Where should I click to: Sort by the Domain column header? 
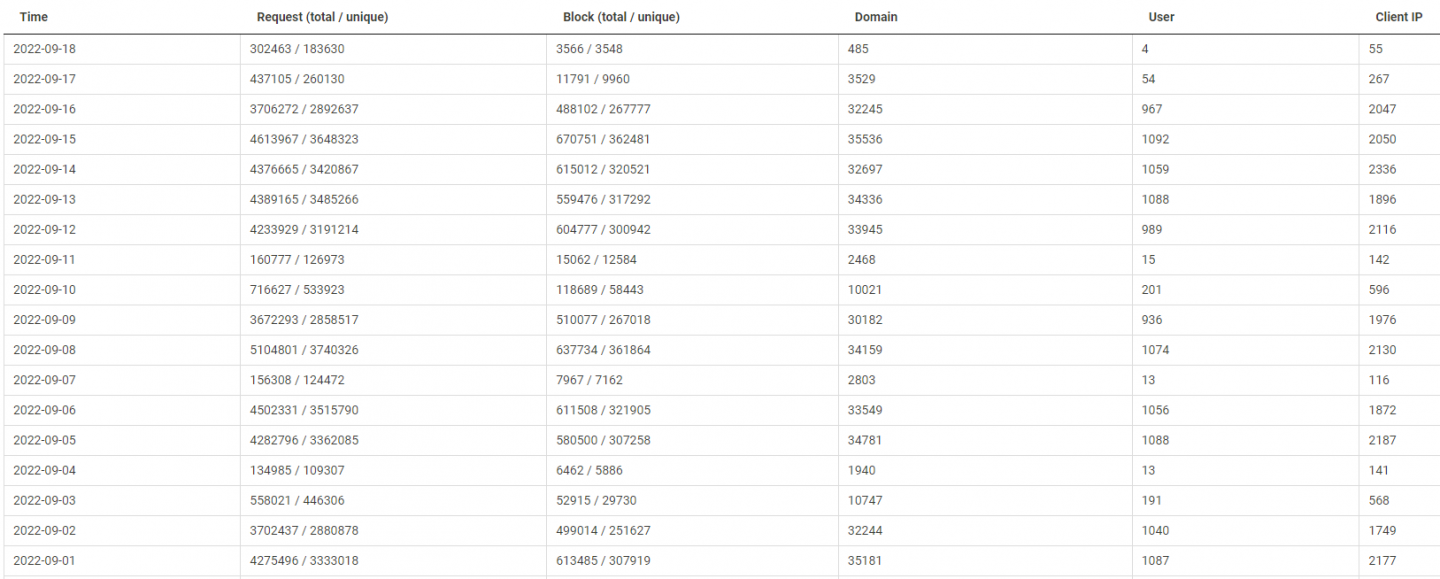click(x=876, y=17)
